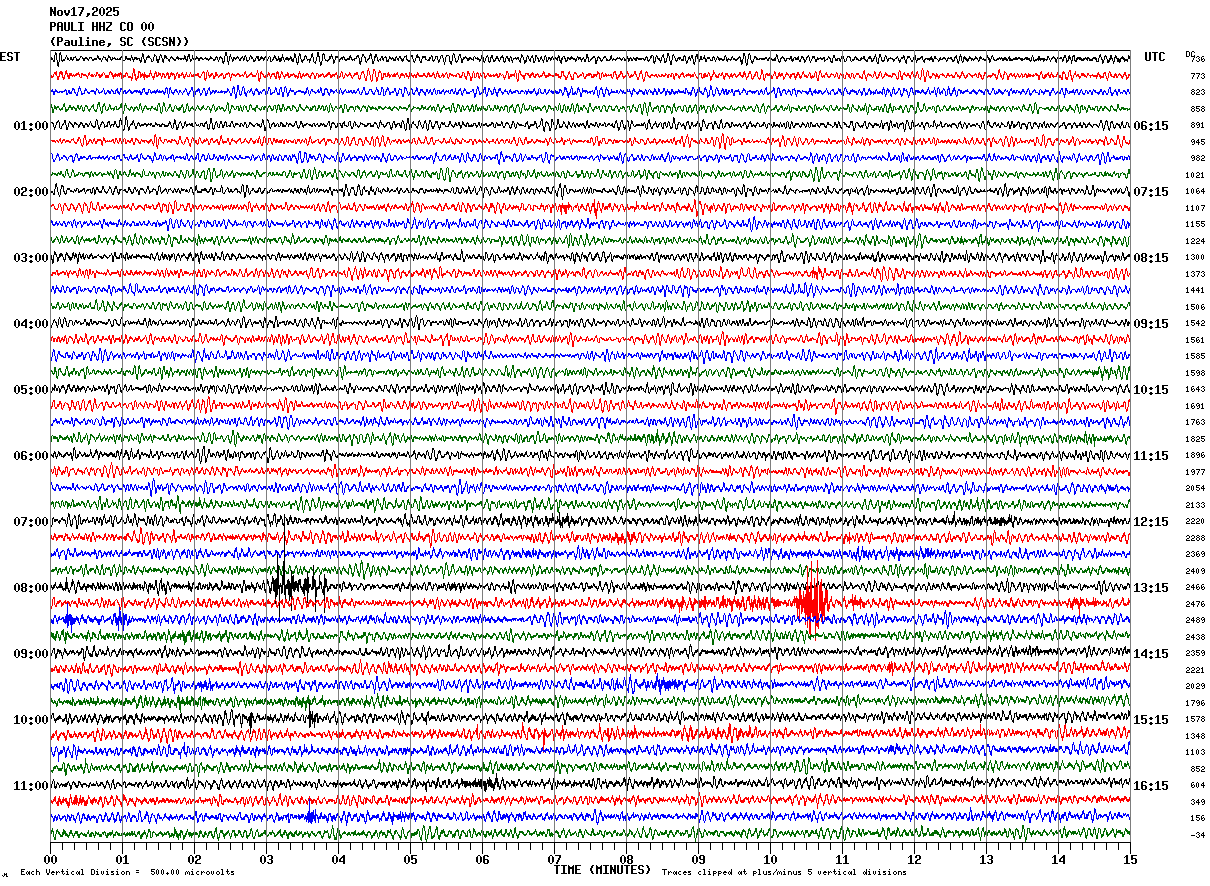The image size is (1210, 886).
Task: Click the 'Traces clipped at plus/minus 5 vertical divisions' note
Action: click(784, 872)
